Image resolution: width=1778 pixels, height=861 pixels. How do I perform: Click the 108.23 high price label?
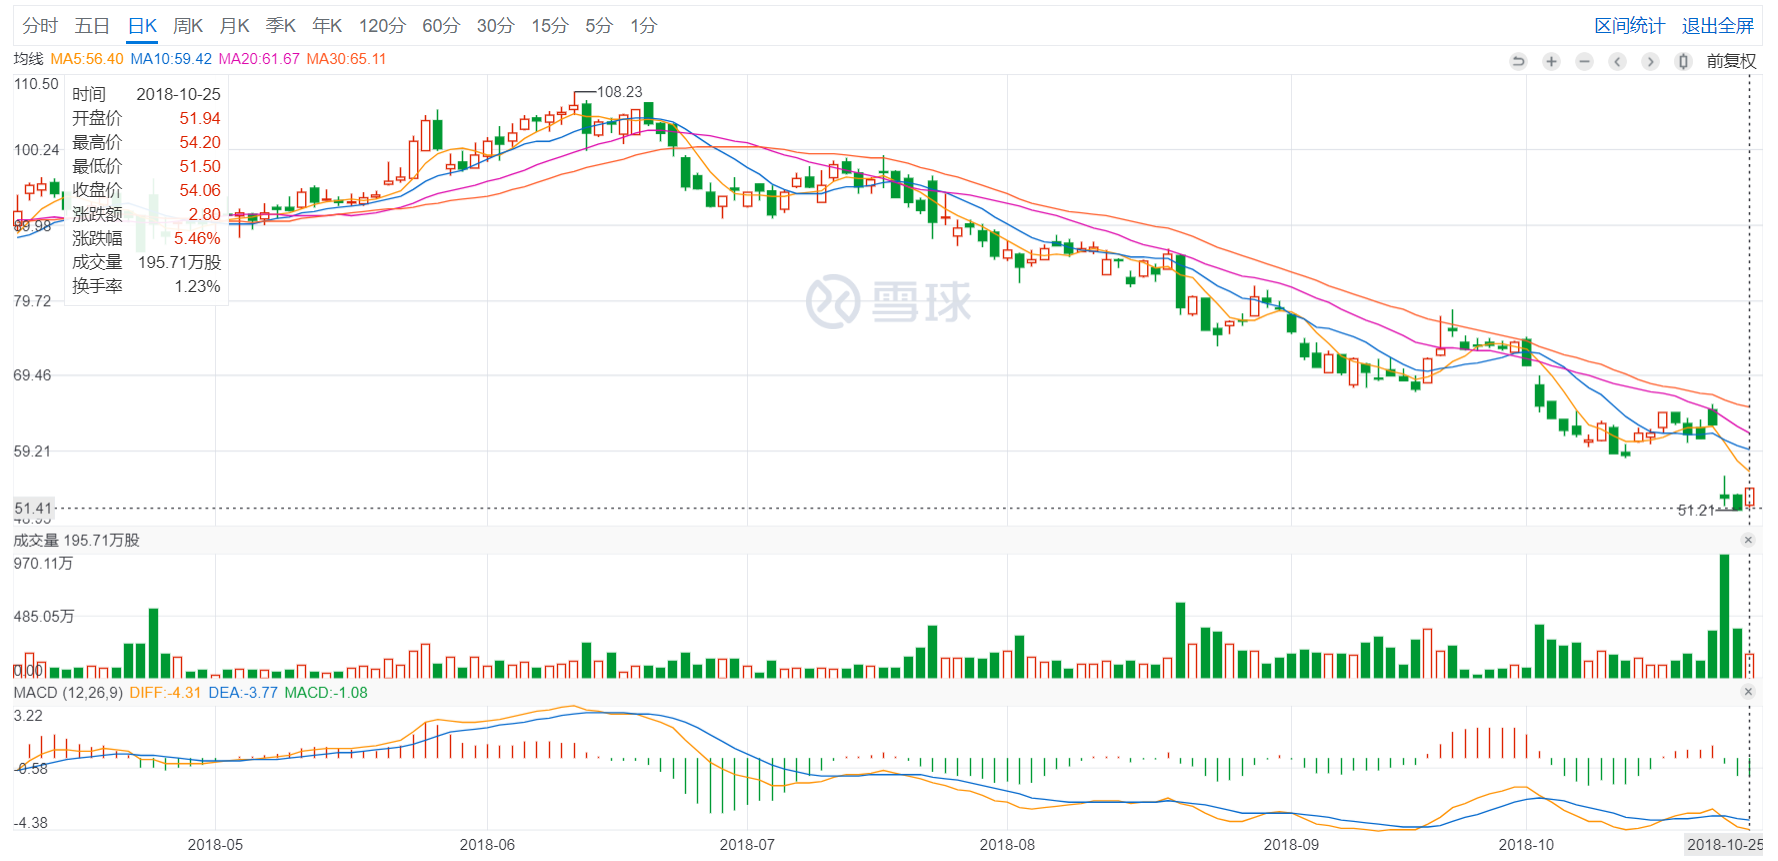point(620,92)
